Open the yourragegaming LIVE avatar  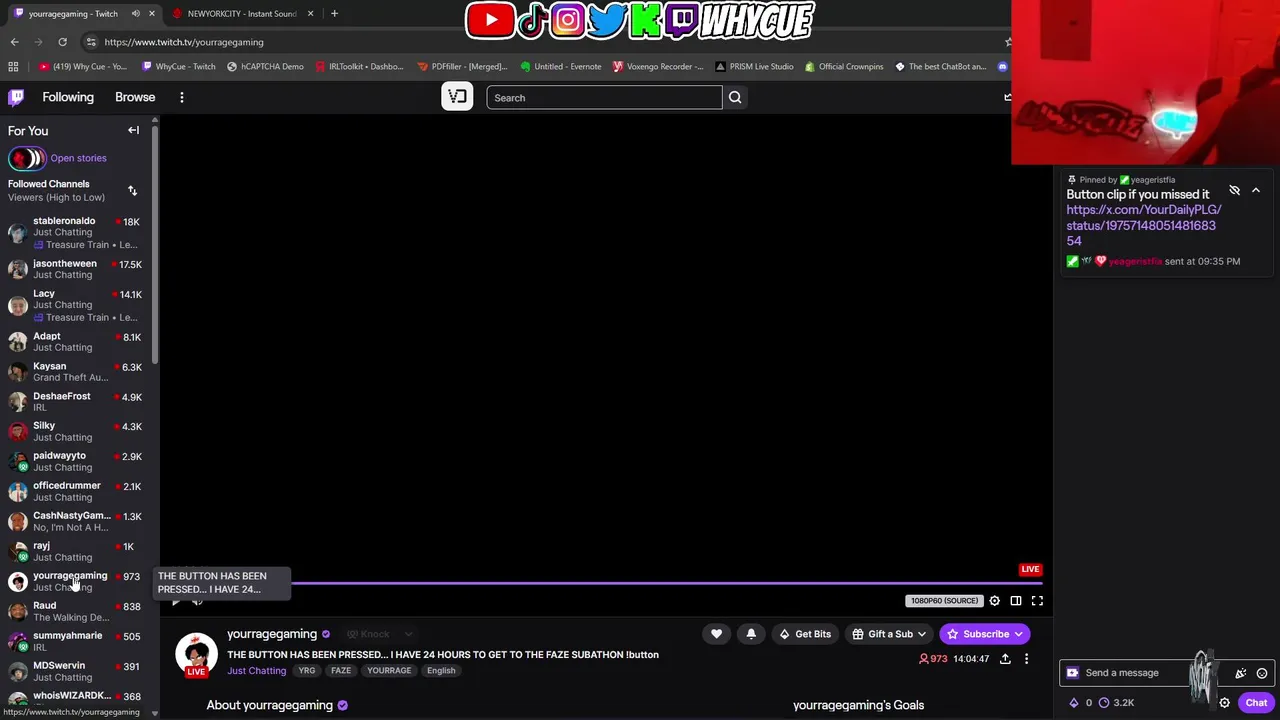pyautogui.click(x=196, y=654)
